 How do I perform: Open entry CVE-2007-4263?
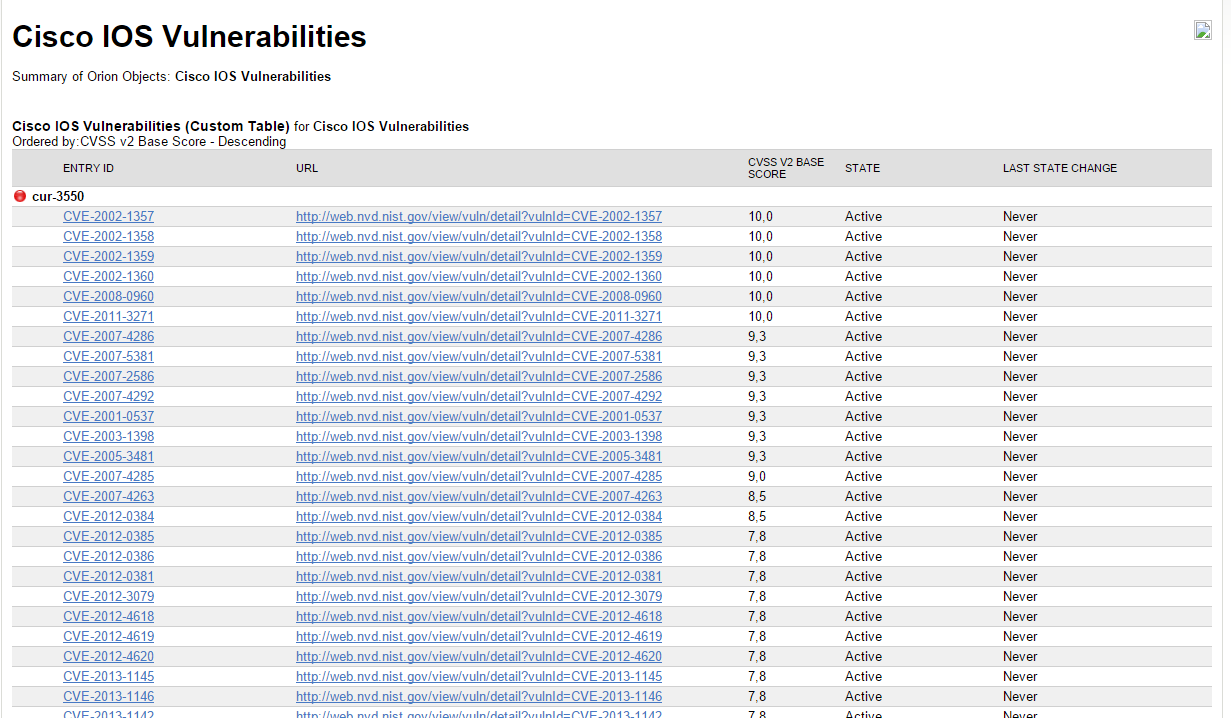108,496
